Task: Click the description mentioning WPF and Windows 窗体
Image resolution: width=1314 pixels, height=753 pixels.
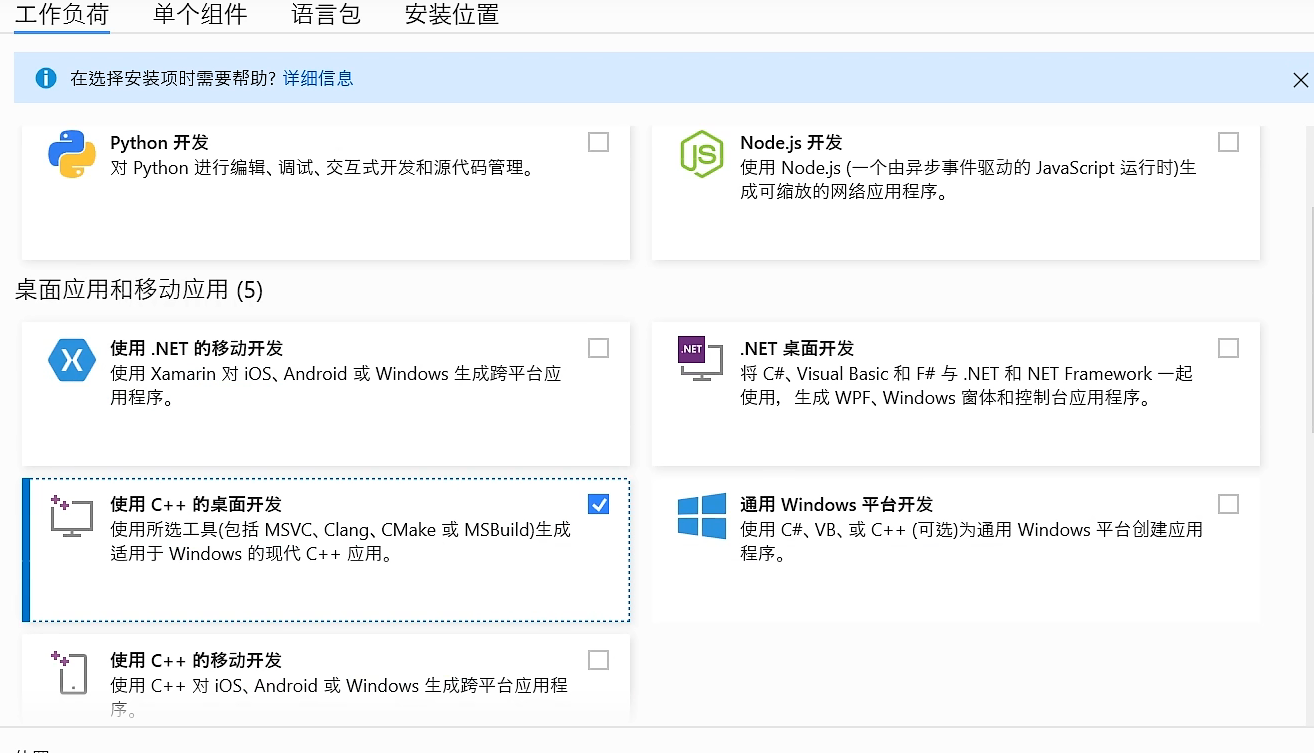Action: tap(967, 385)
